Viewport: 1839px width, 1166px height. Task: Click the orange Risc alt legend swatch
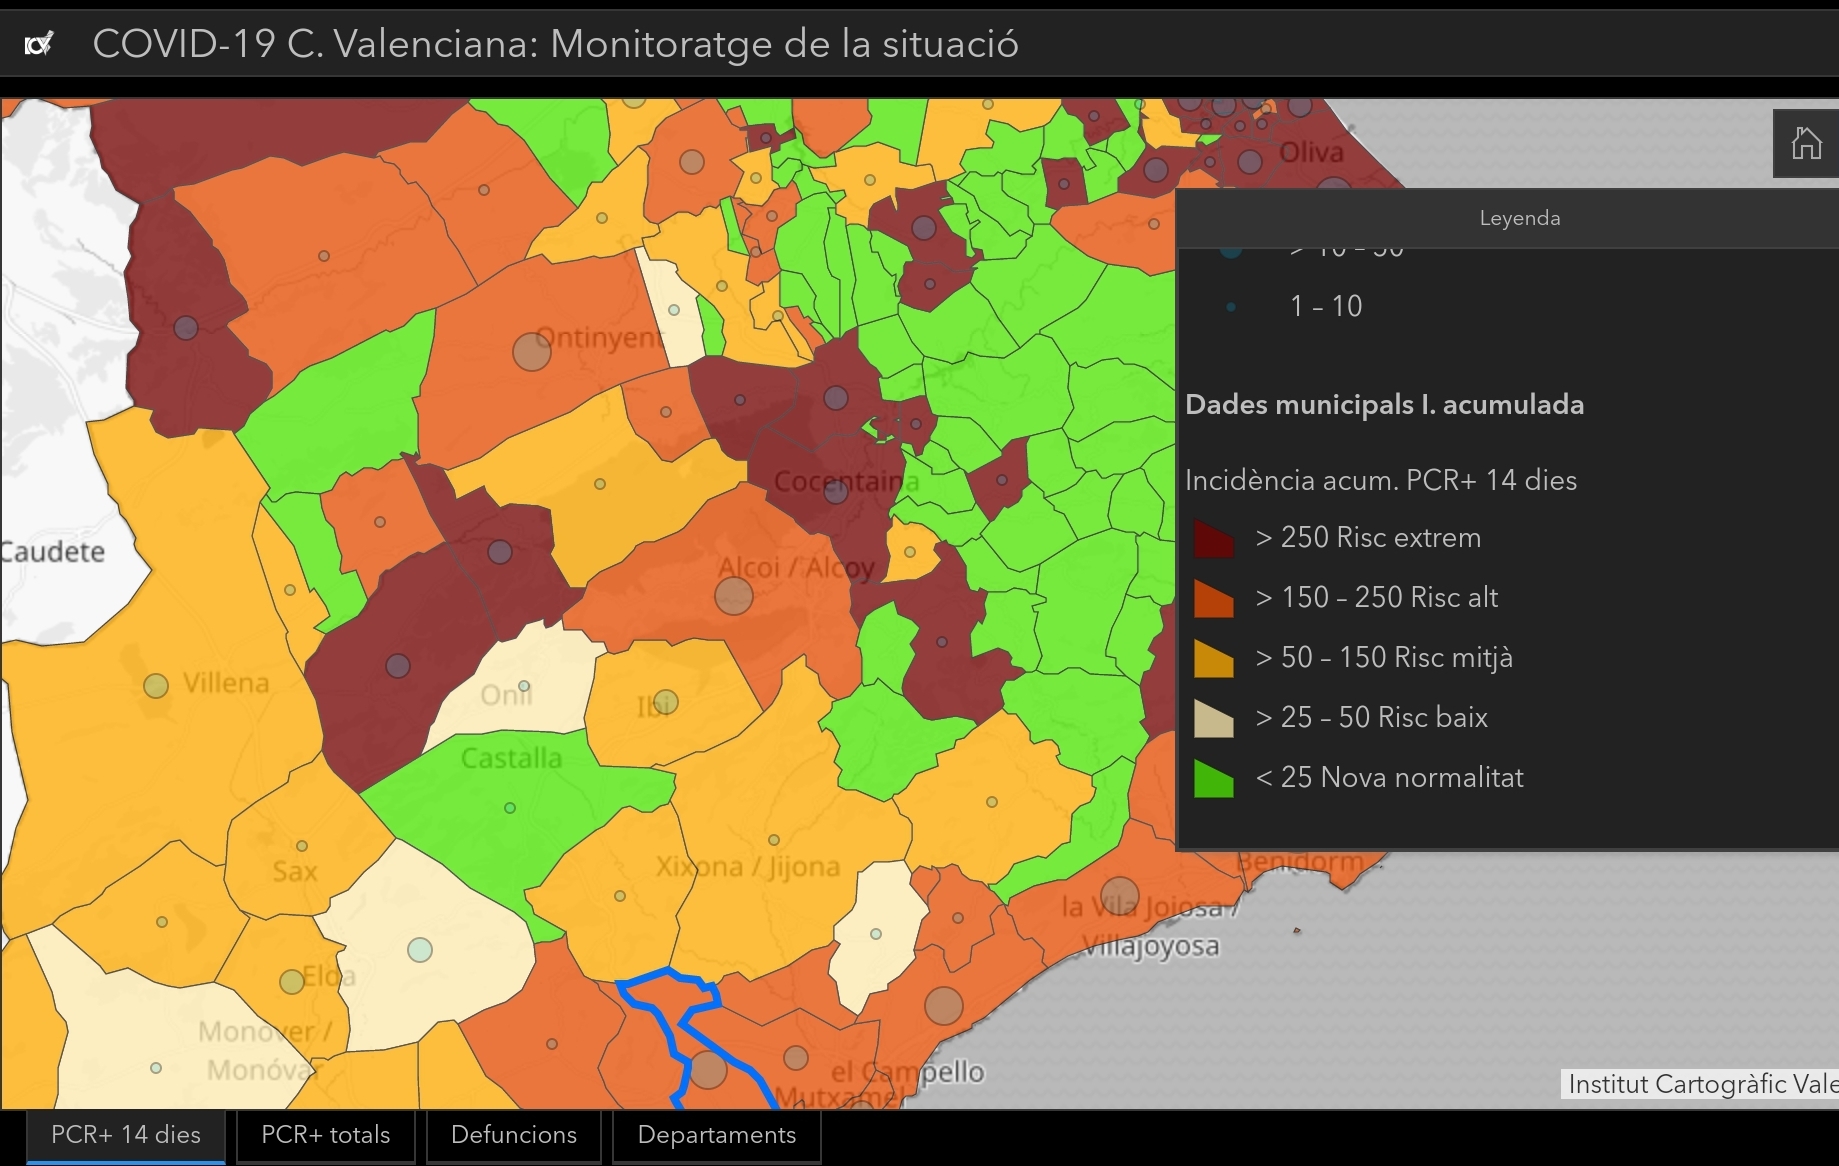coord(1214,598)
